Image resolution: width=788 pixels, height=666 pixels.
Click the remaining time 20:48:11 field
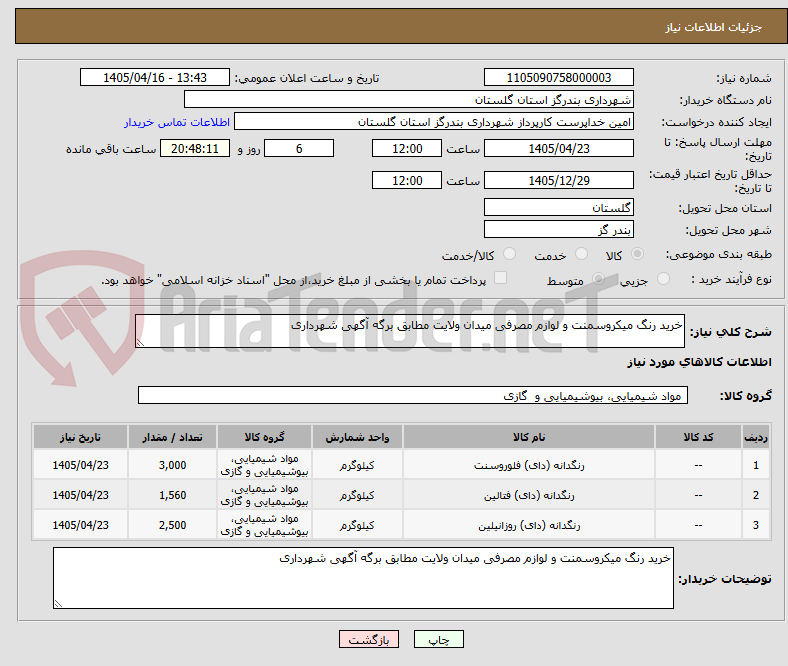(x=195, y=148)
